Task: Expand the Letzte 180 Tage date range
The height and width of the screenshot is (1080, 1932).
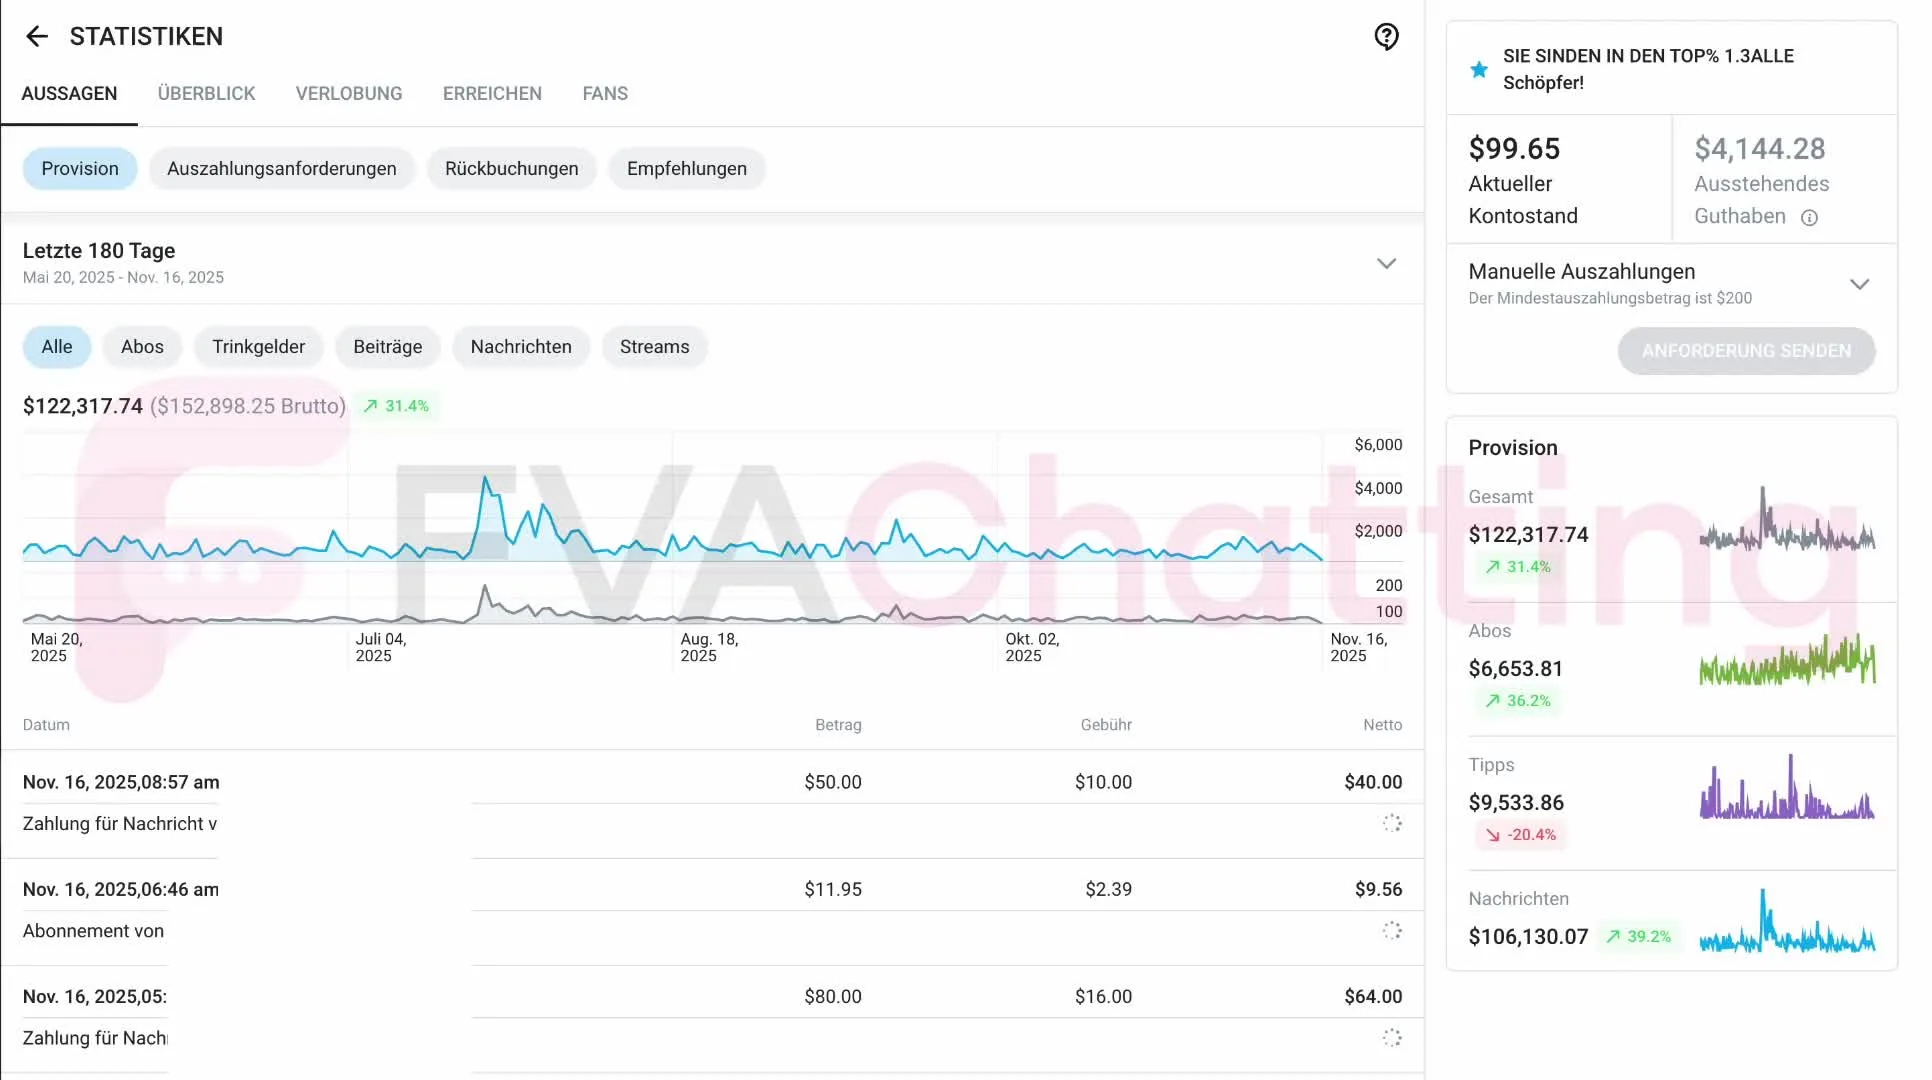Action: pyautogui.click(x=1386, y=264)
